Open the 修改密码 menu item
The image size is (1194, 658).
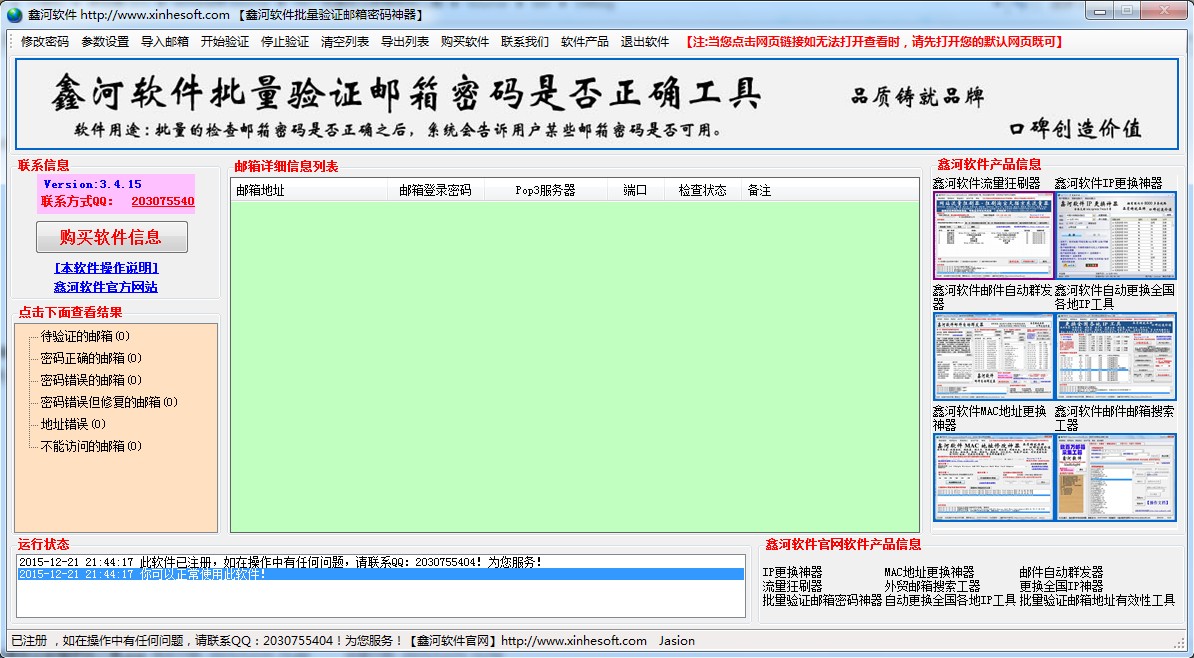click(45, 42)
